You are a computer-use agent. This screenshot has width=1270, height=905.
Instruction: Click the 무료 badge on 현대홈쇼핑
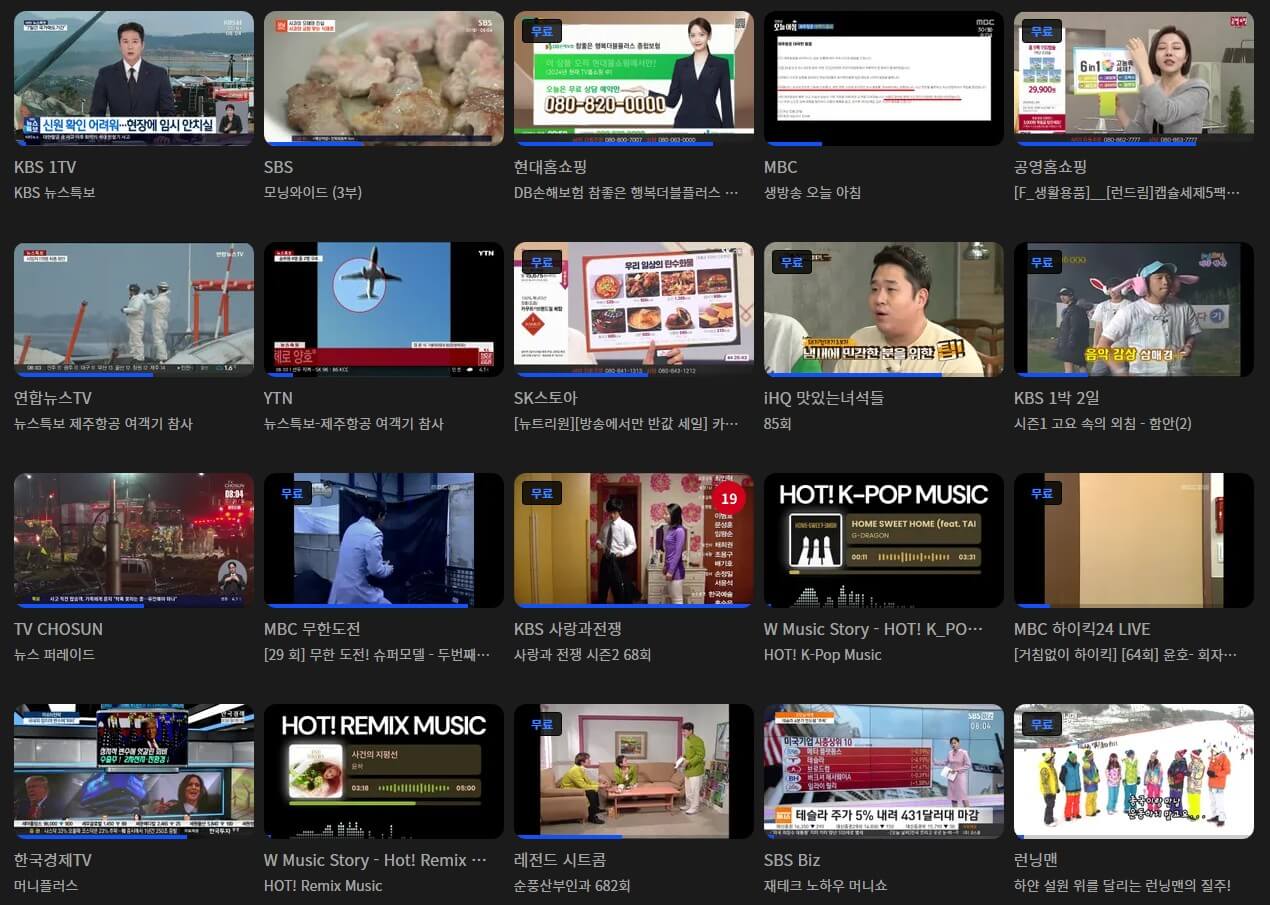[x=541, y=31]
